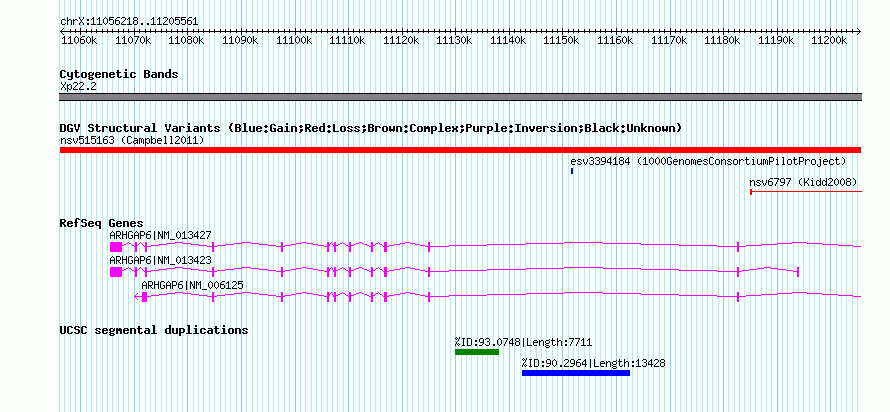Click the green segmental duplication bar

(477, 352)
